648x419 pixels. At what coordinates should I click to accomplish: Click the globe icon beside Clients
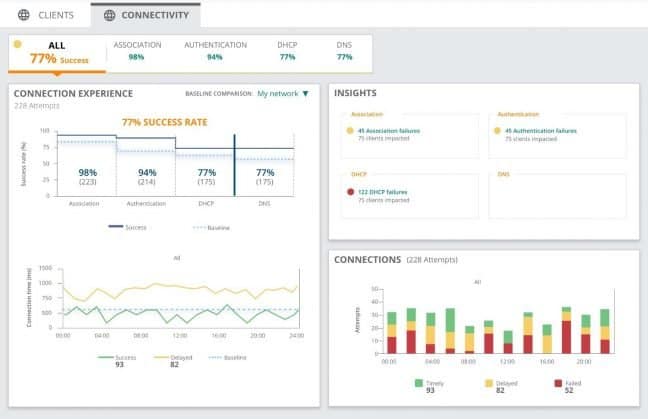tap(24, 15)
